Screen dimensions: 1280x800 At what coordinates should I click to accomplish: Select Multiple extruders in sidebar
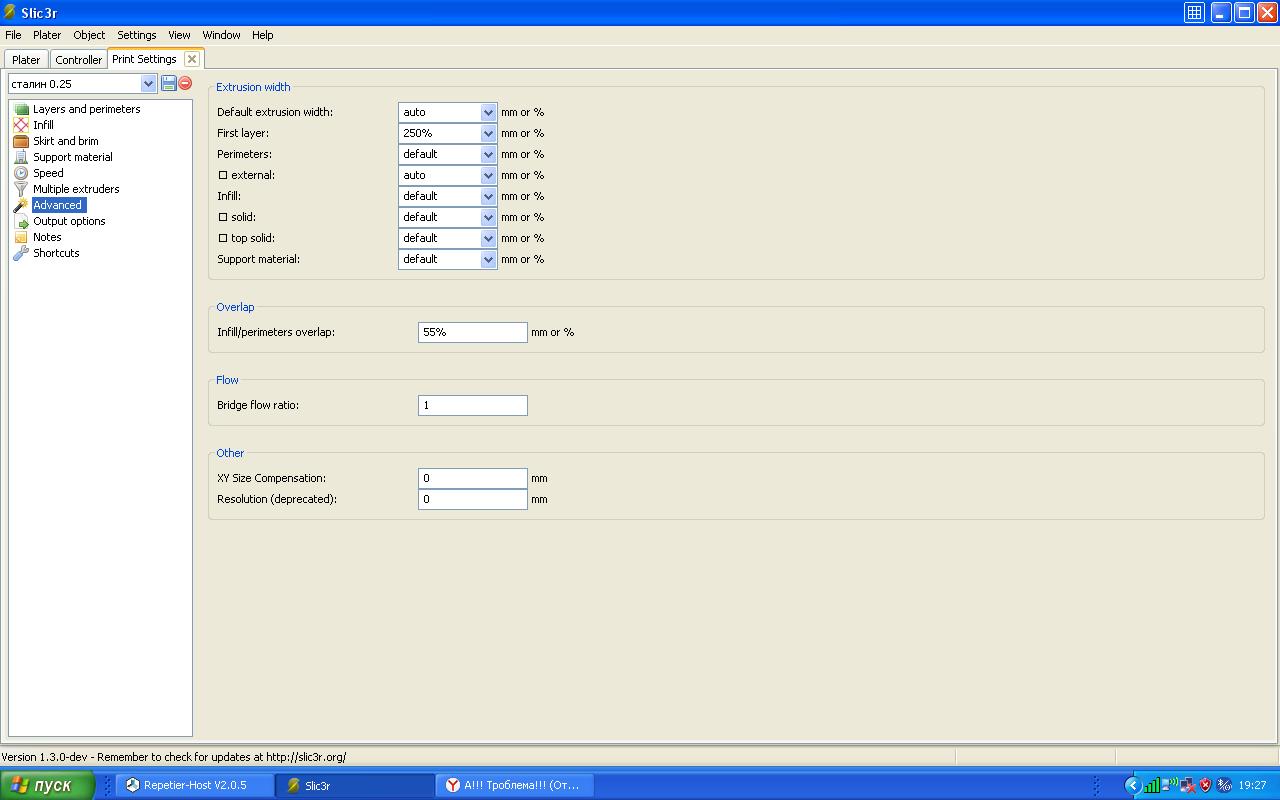tap(76, 189)
